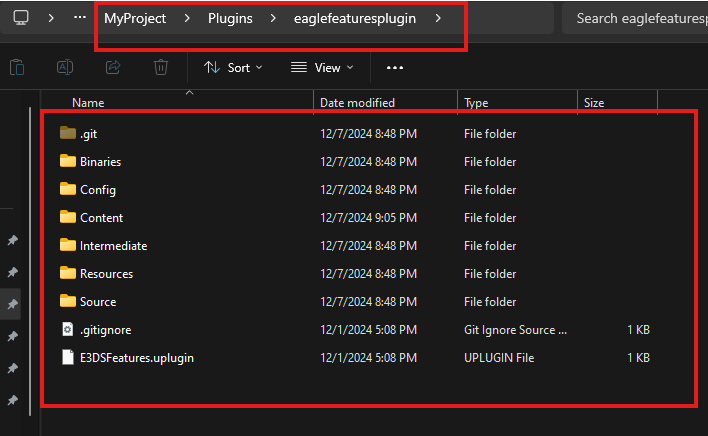Click the Share toolbar icon
The height and width of the screenshot is (436, 708).
(113, 67)
